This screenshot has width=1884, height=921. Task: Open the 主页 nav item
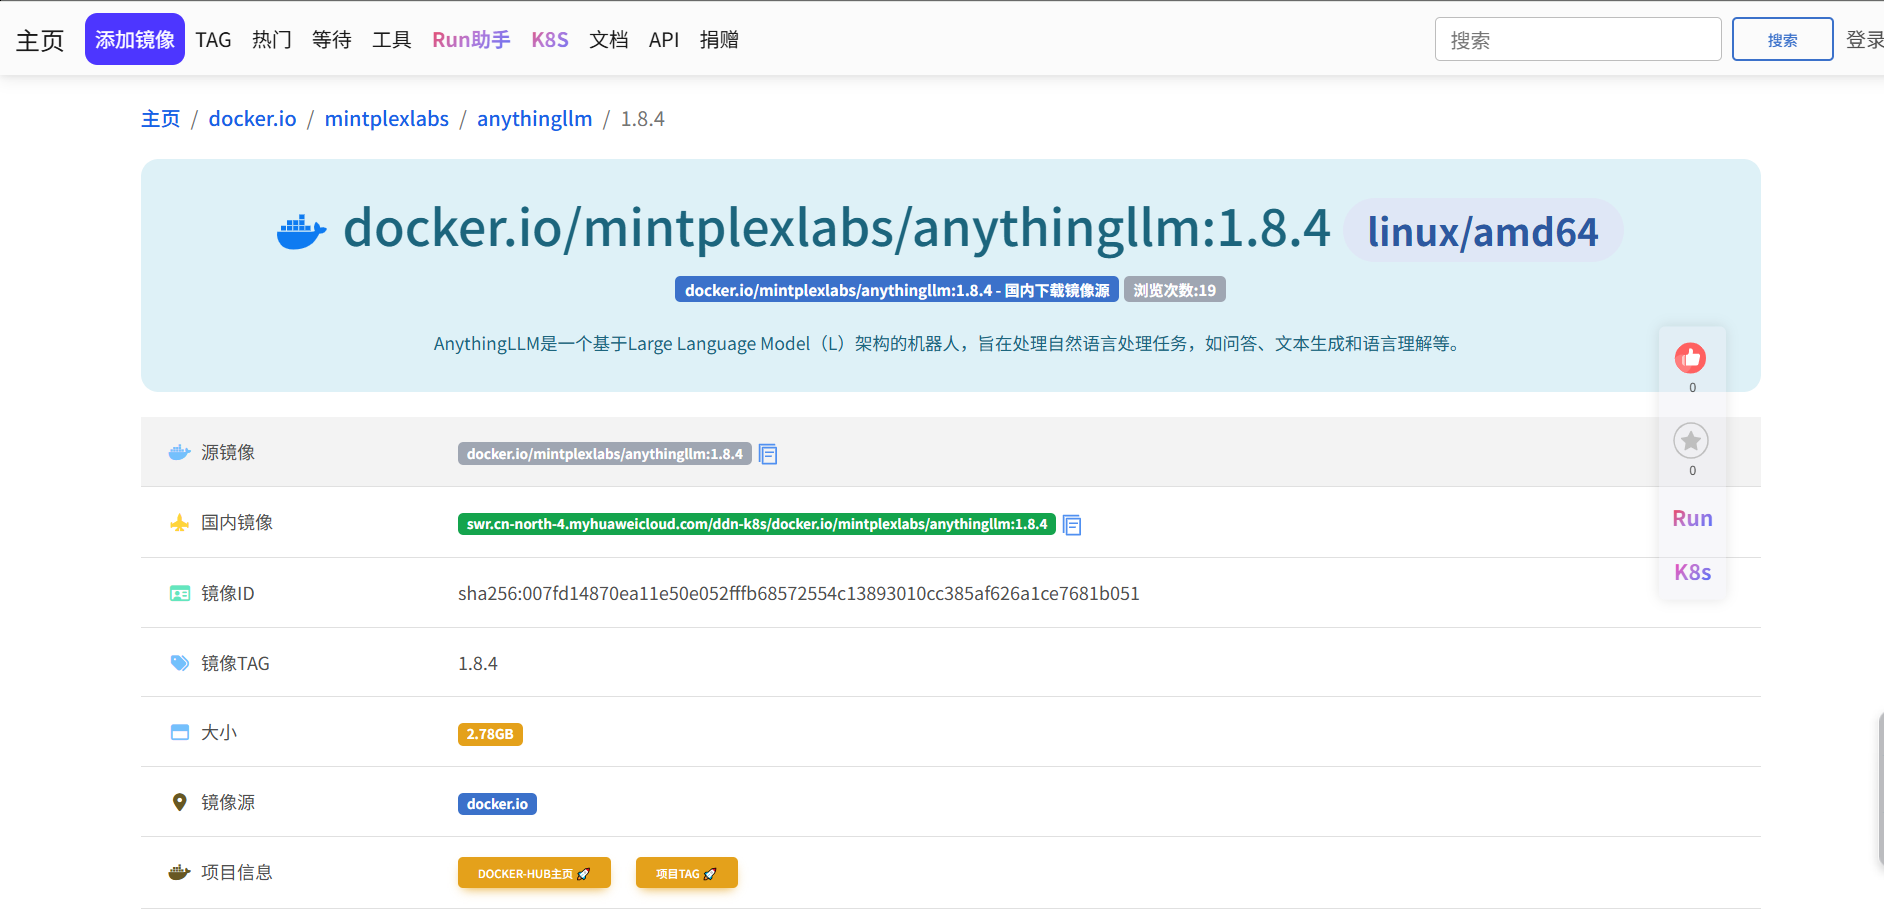click(40, 40)
